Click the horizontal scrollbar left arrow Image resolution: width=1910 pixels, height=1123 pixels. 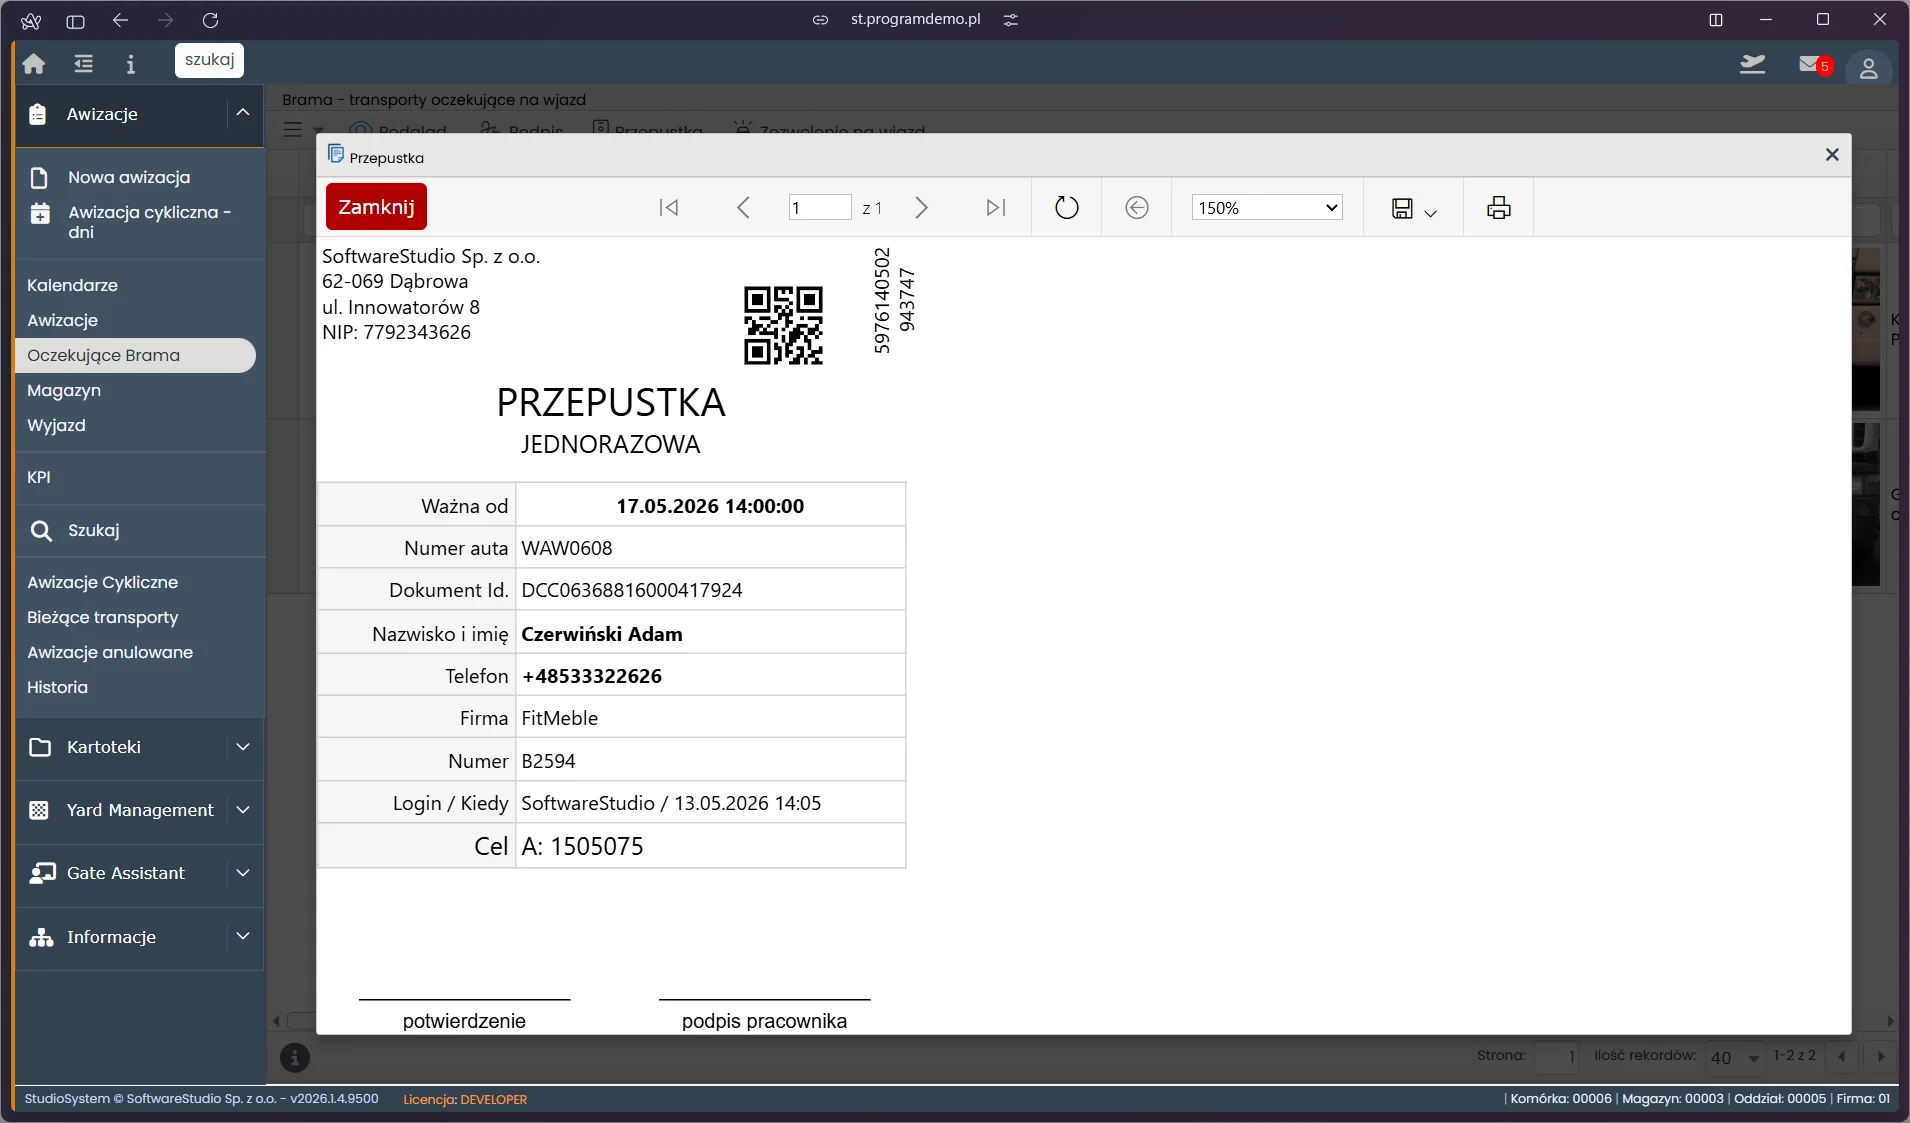click(x=277, y=1021)
